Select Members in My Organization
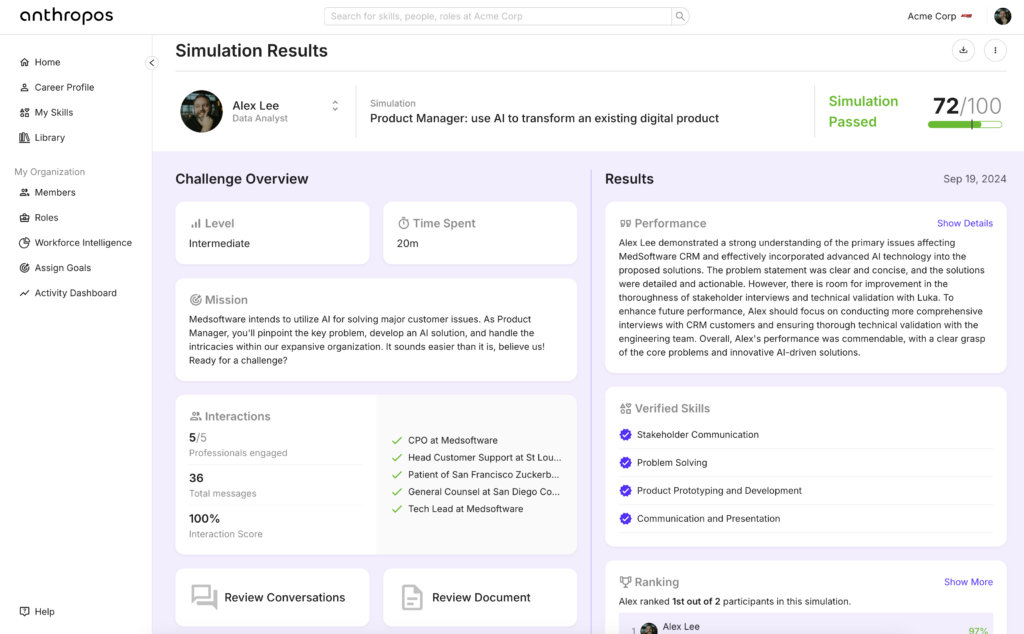Image resolution: width=1024 pixels, height=634 pixels. (22, 192)
